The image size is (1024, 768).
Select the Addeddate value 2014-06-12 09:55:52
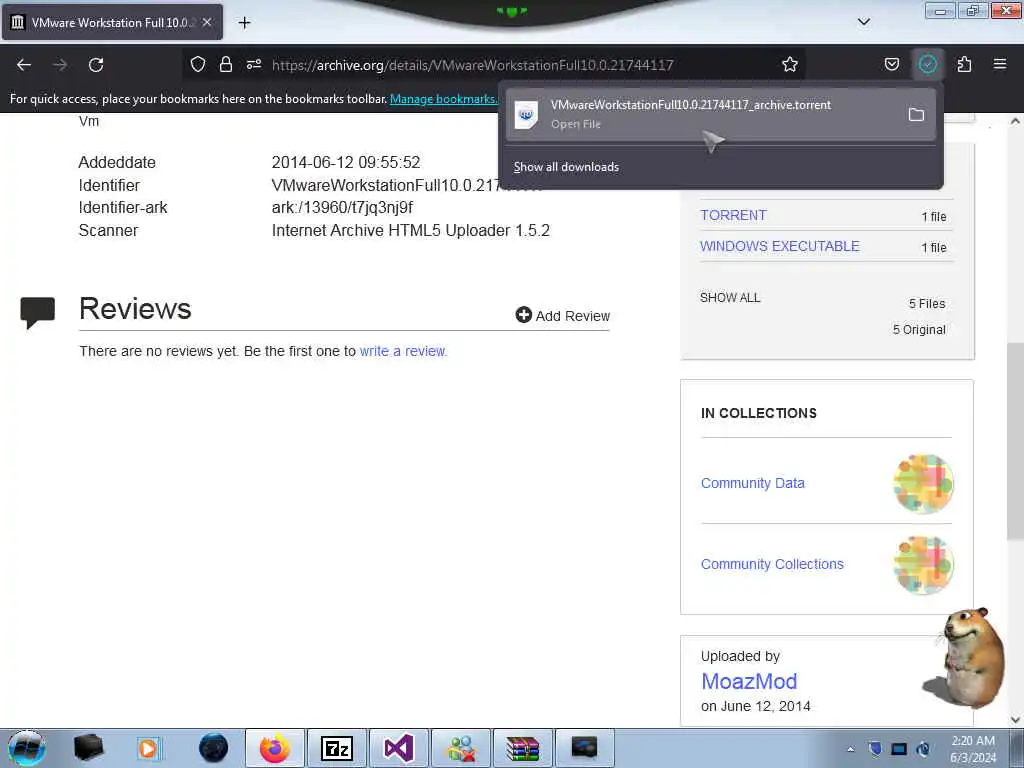[x=345, y=163]
